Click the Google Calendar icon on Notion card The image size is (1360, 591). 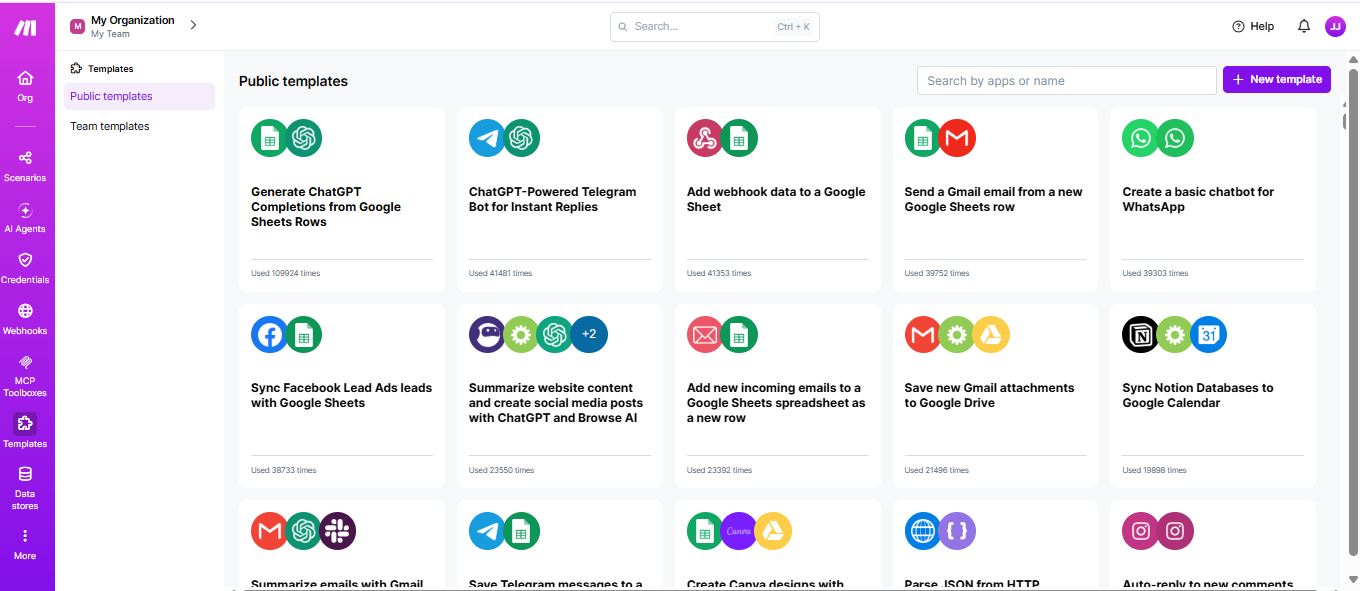click(1209, 334)
